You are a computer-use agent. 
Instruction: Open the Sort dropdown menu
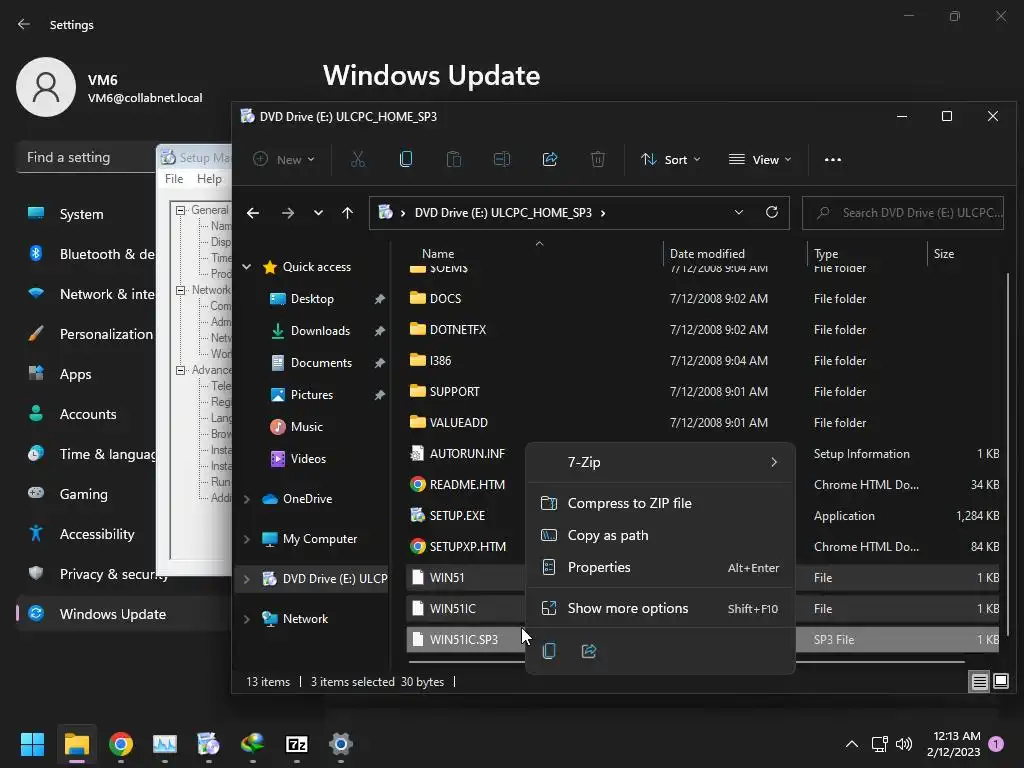point(671,159)
